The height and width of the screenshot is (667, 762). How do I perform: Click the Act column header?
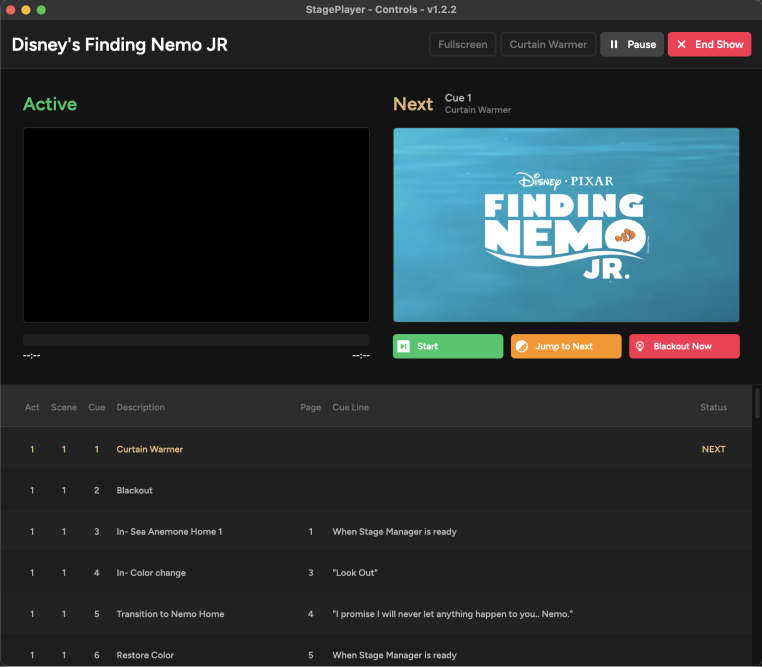(x=32, y=407)
